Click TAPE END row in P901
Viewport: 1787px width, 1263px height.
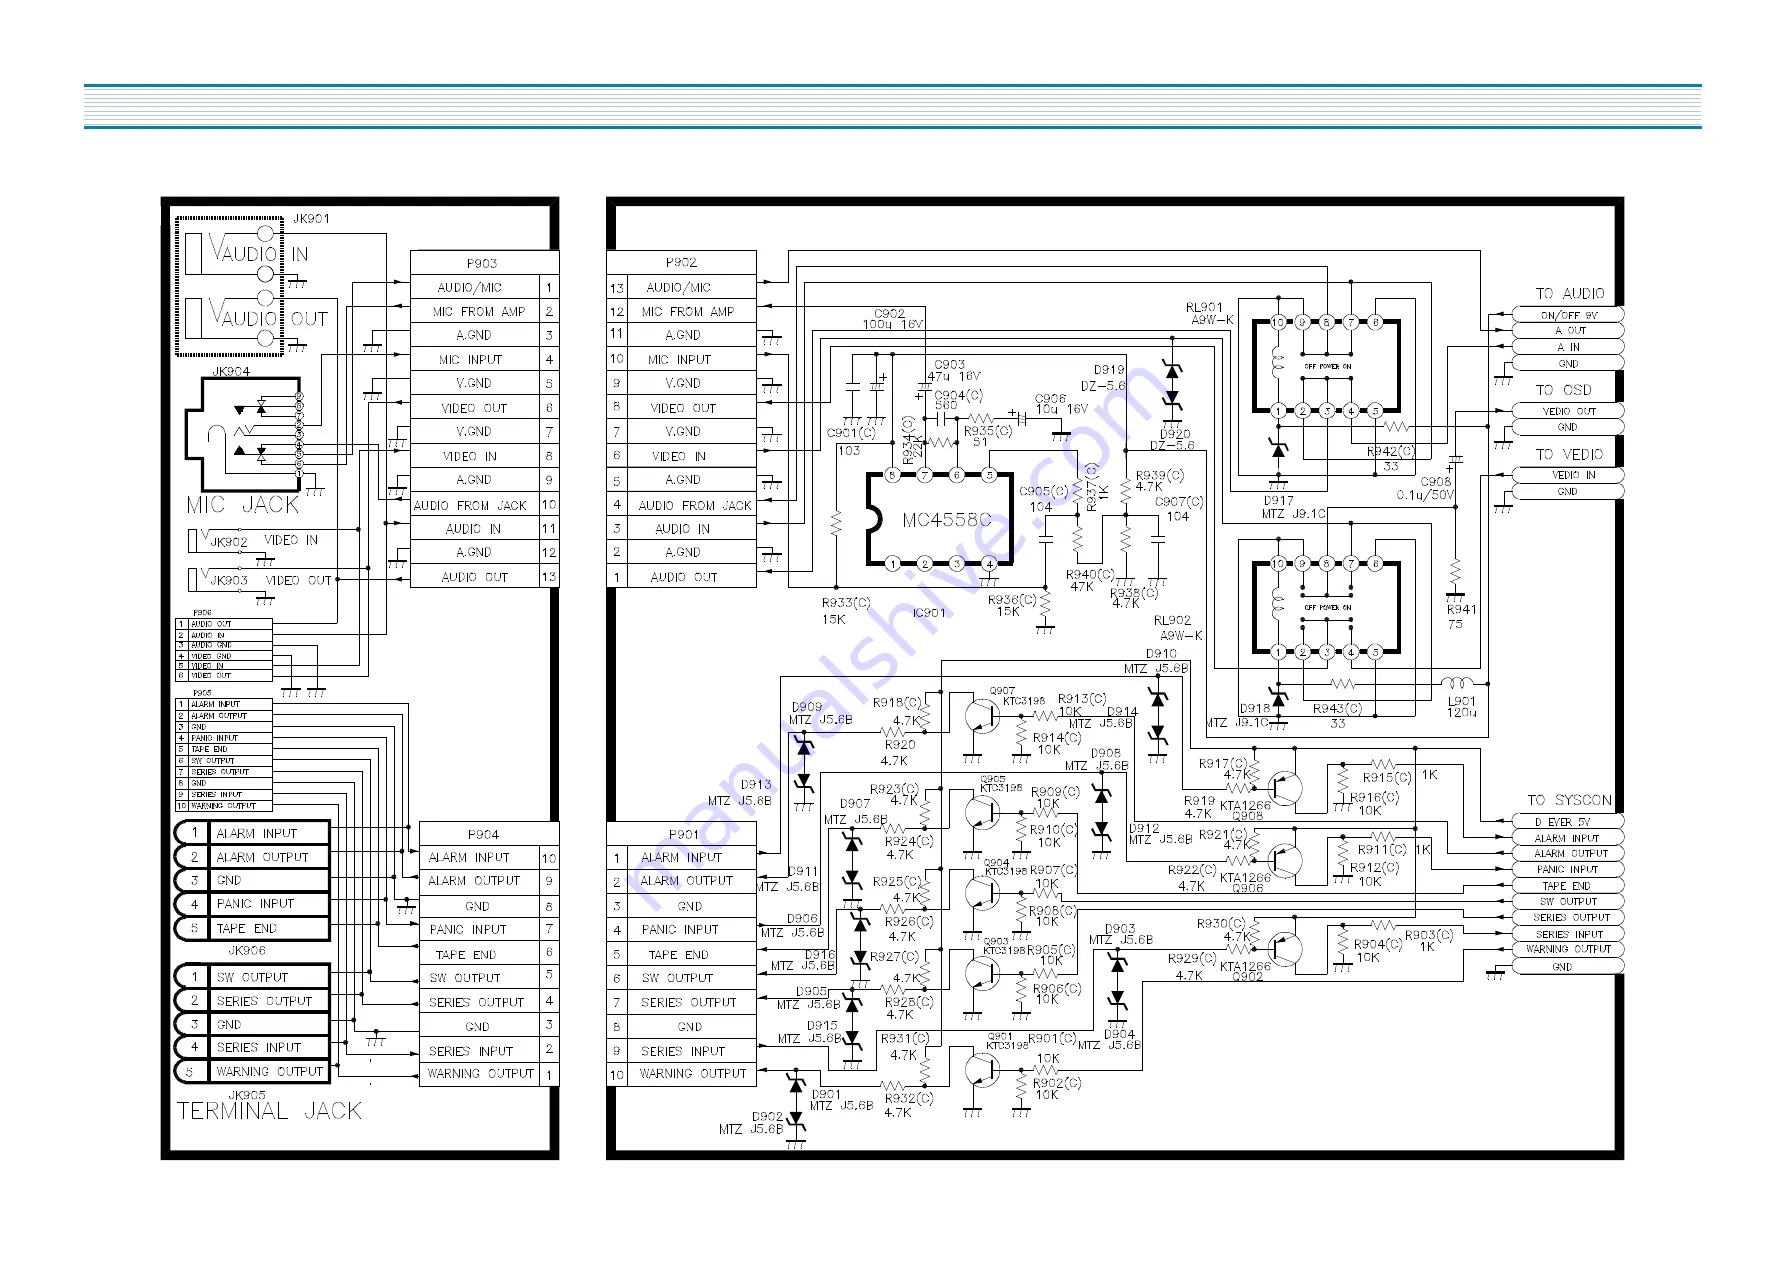[682, 954]
